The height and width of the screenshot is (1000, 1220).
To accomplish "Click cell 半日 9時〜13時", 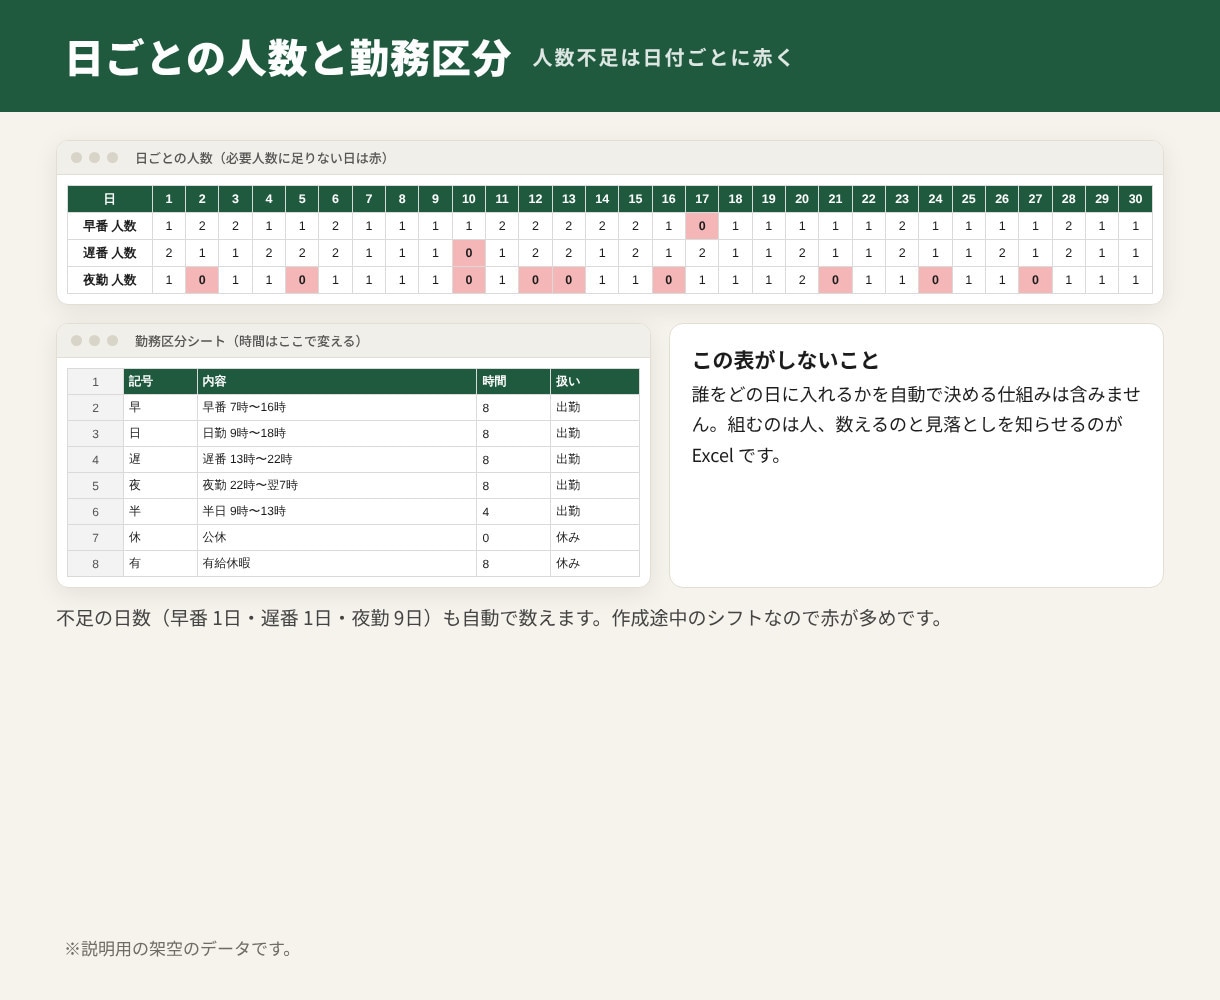I will [x=337, y=511].
